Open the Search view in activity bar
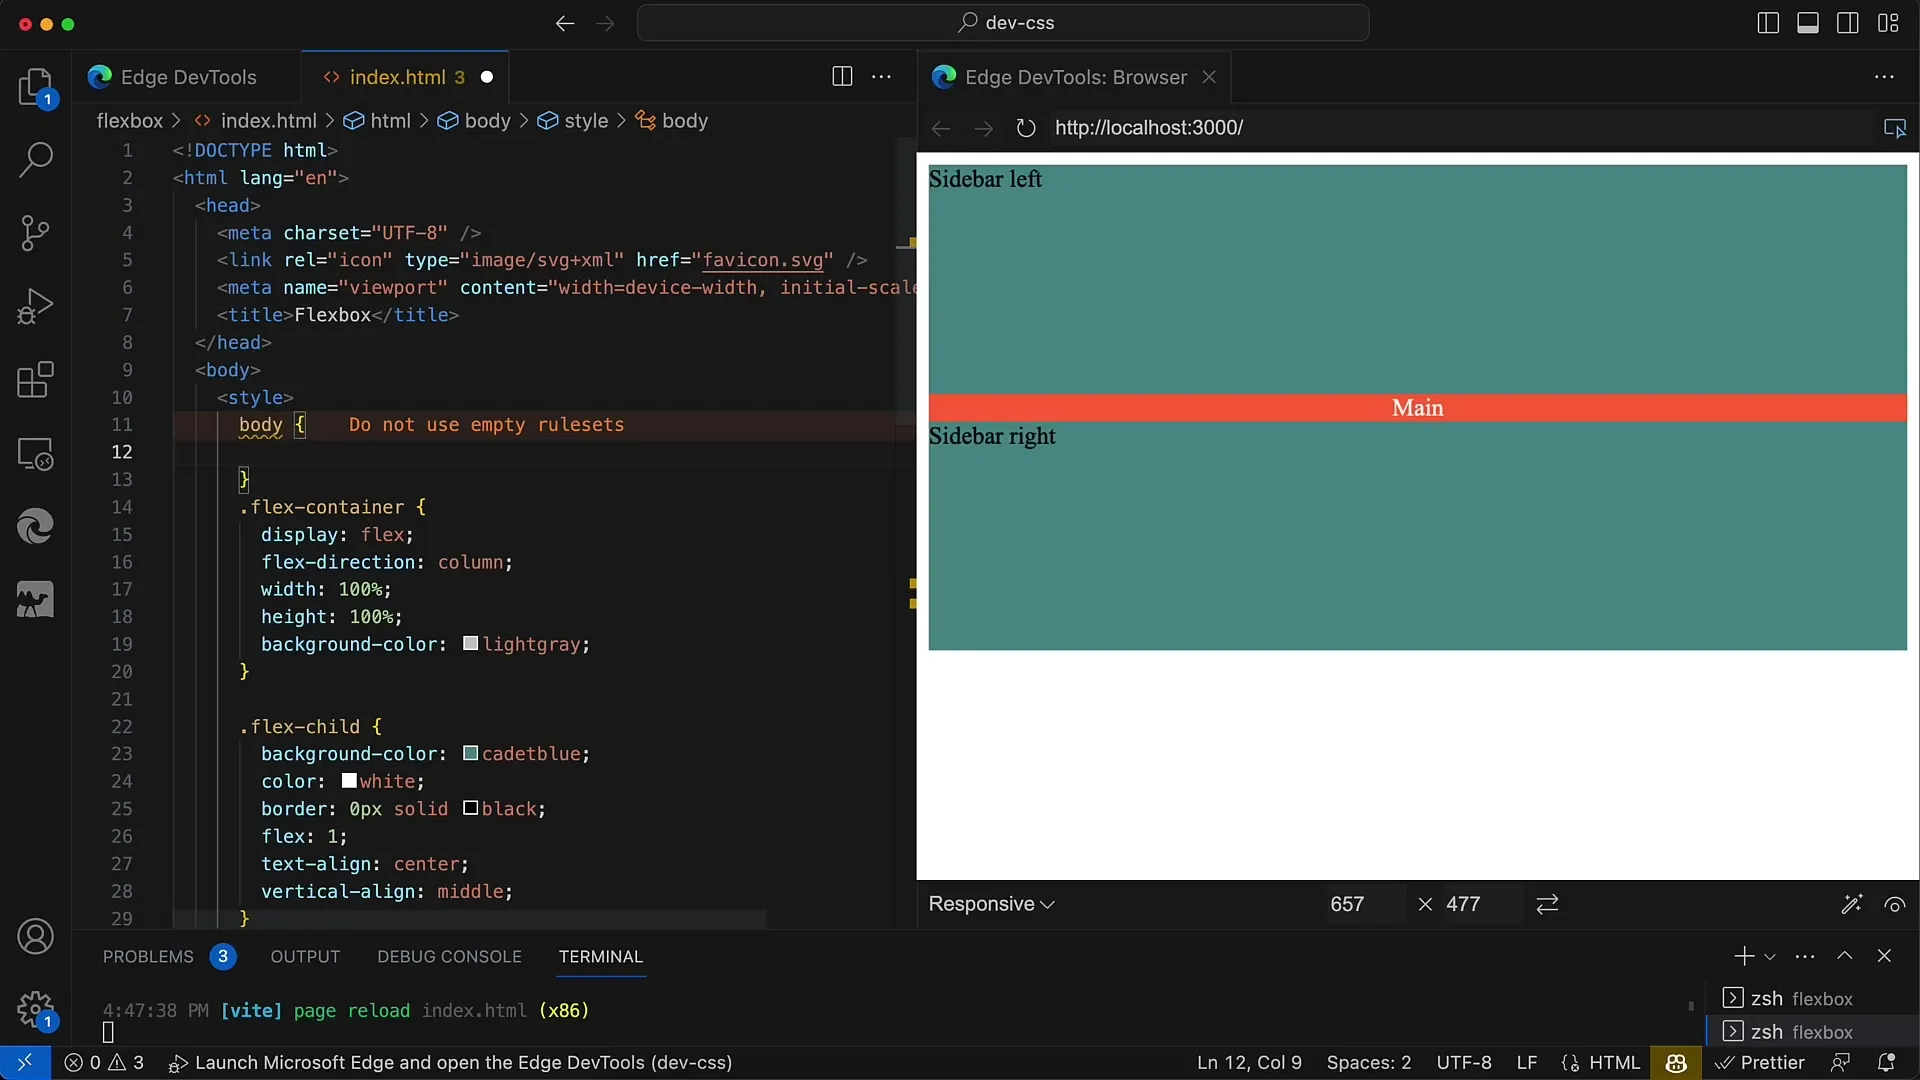 (36, 159)
